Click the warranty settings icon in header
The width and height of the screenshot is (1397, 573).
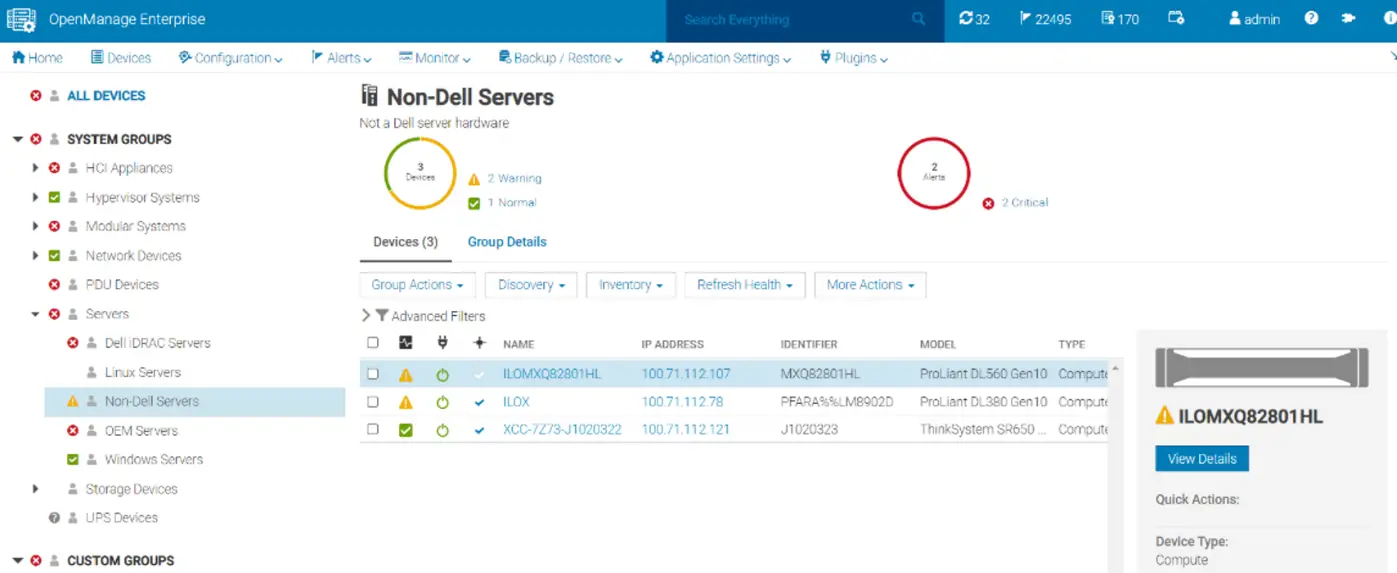[x=1176, y=19]
